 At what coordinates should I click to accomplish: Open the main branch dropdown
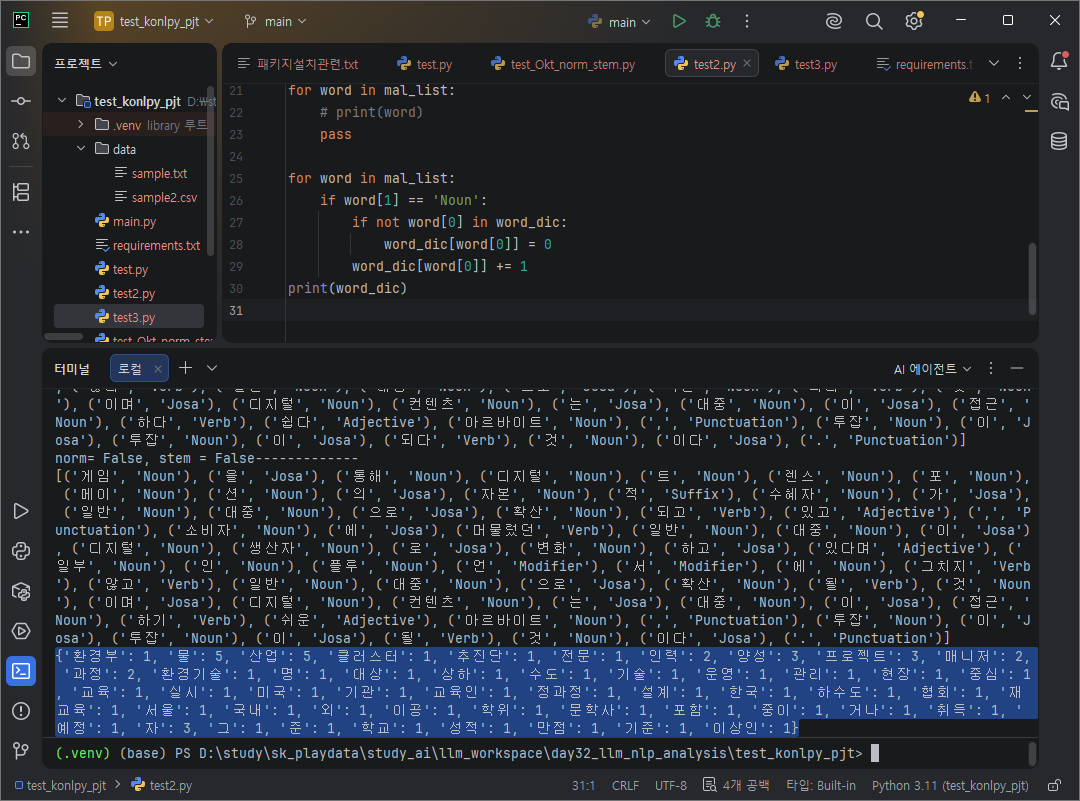pyautogui.click(x=276, y=21)
